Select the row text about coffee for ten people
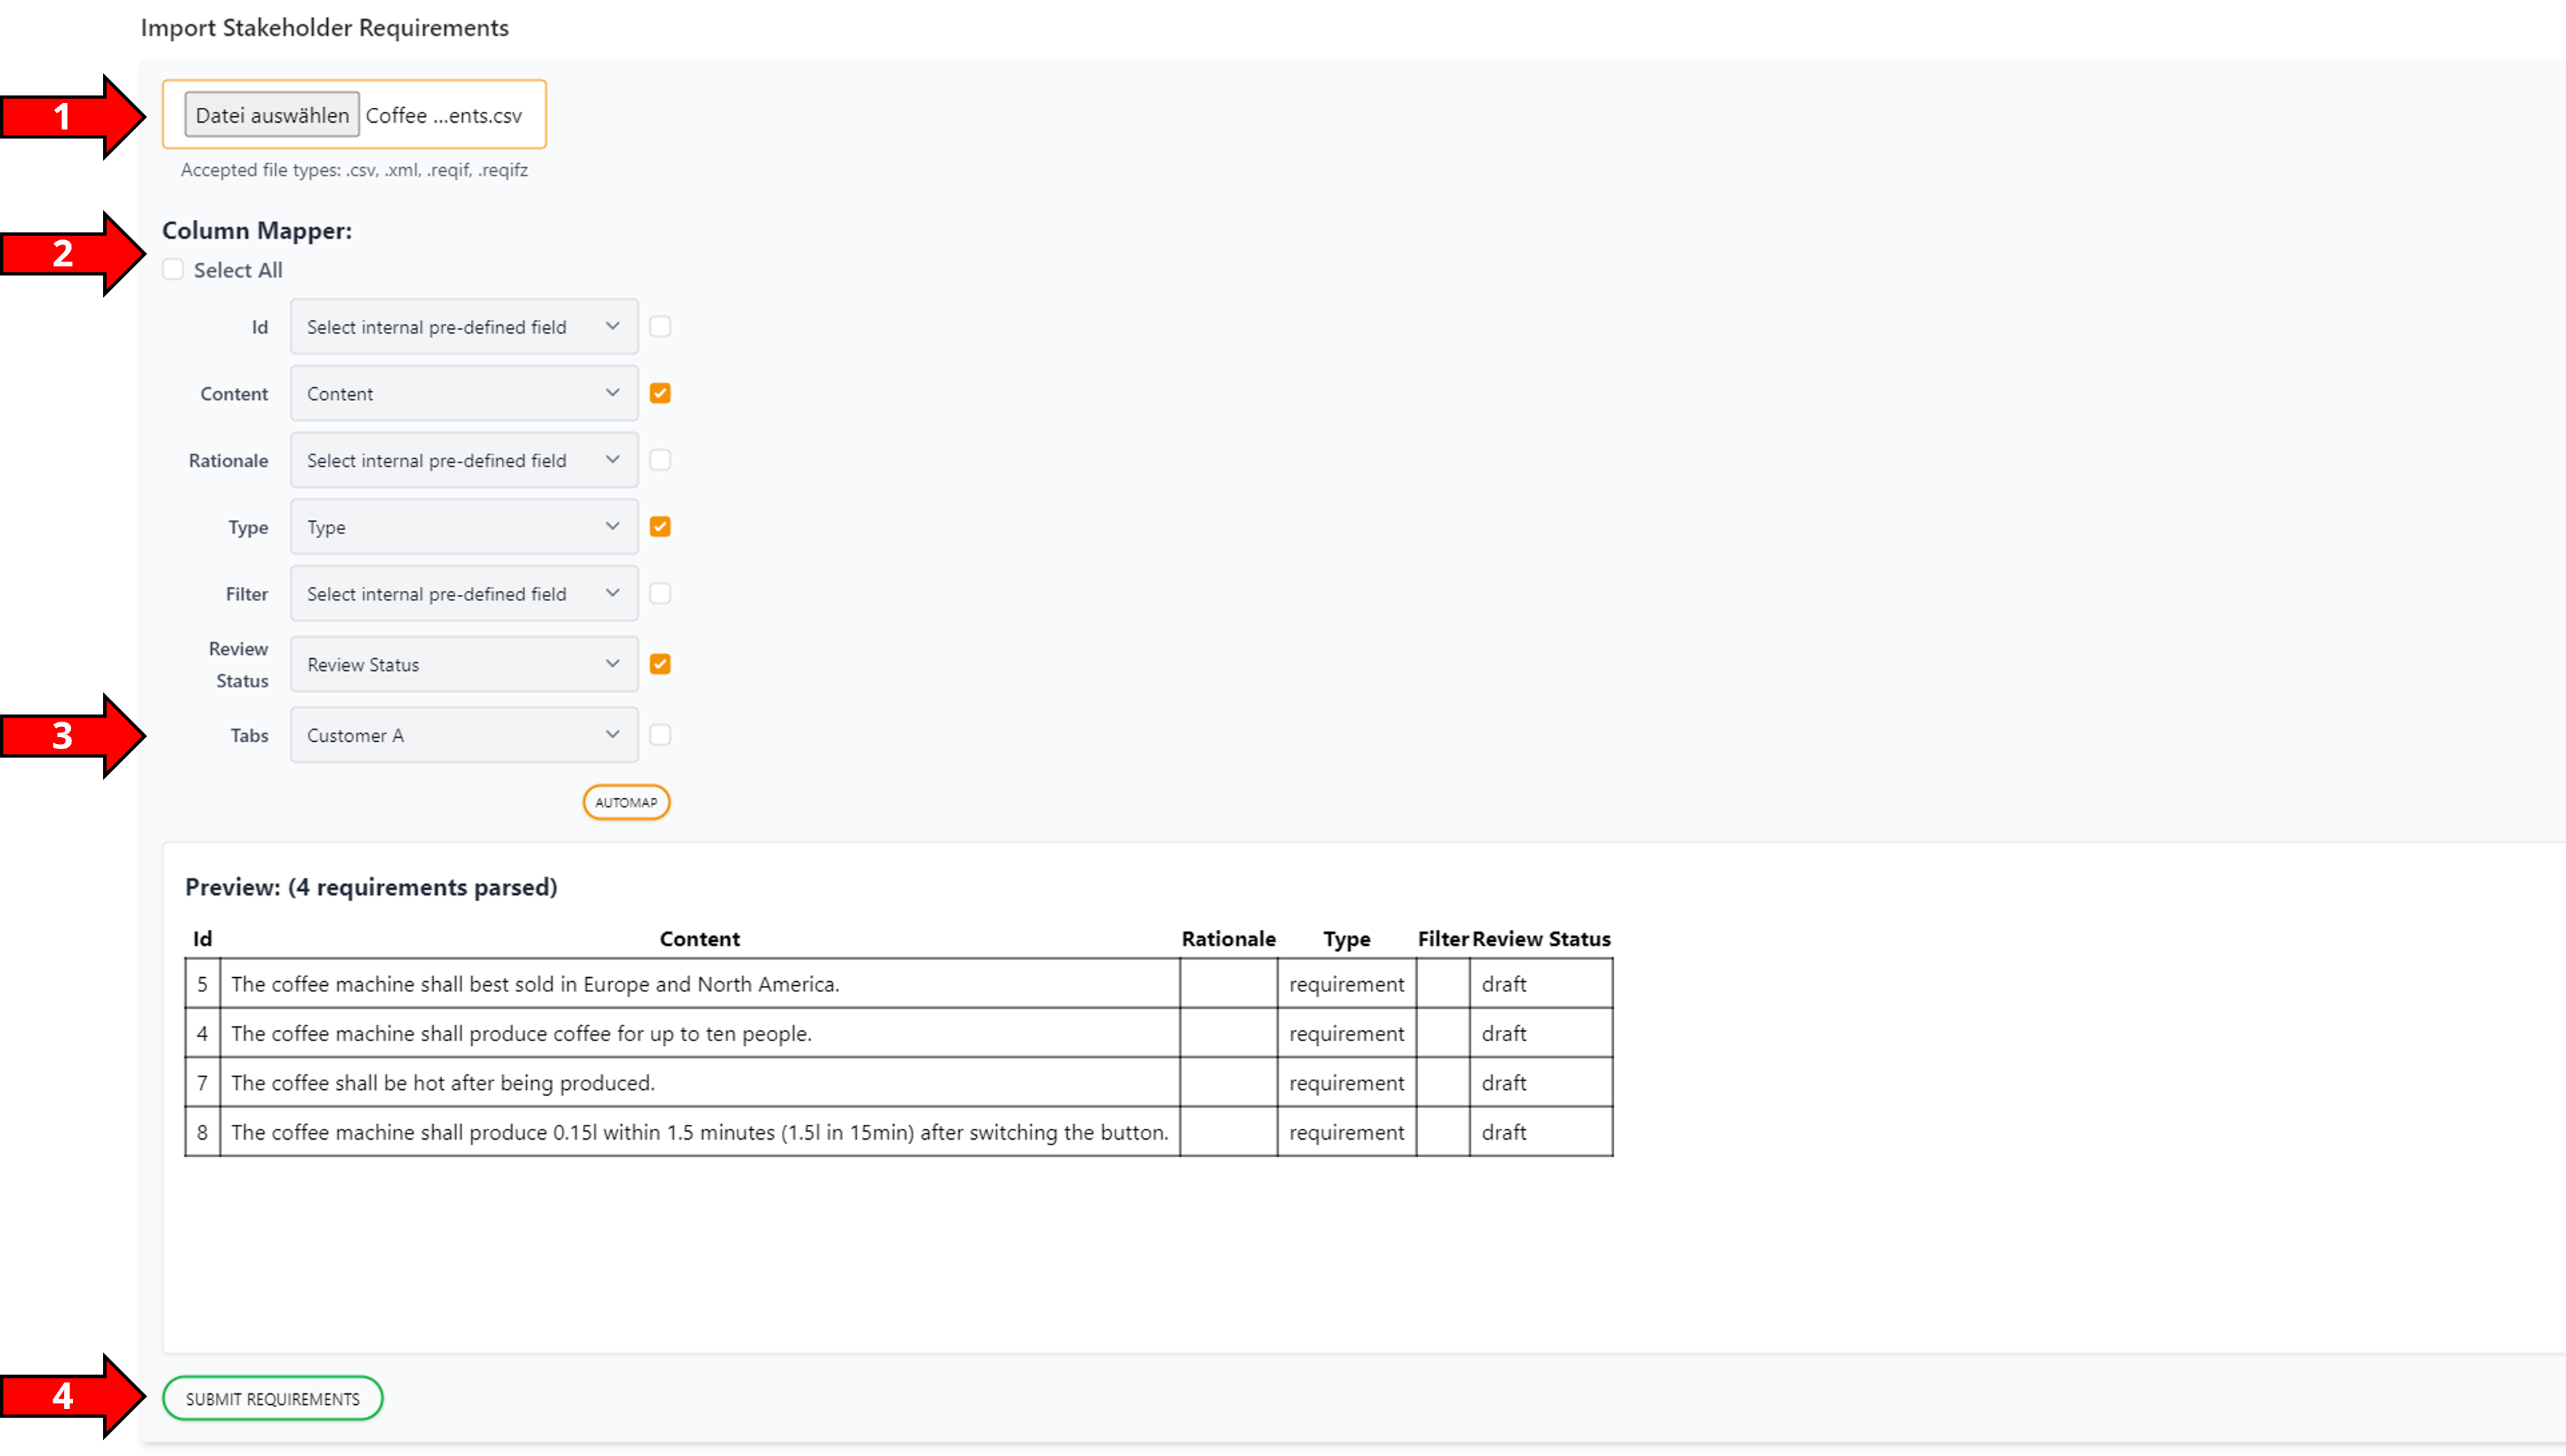Image resolution: width=2566 pixels, height=1456 pixels. tap(521, 1034)
